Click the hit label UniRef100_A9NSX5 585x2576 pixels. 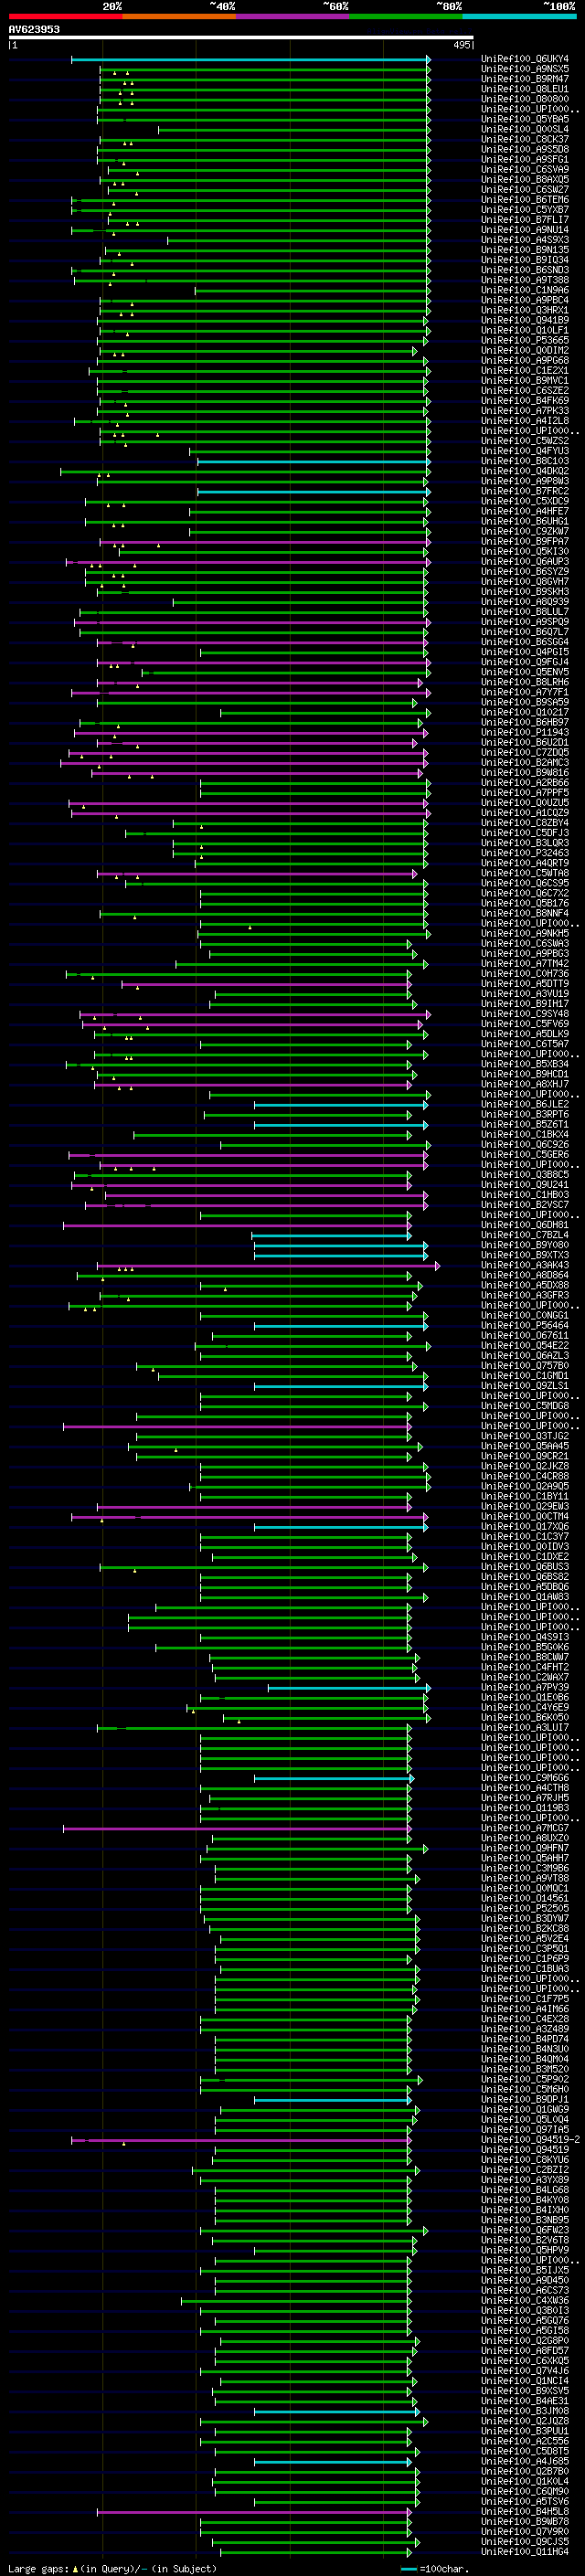click(x=525, y=69)
